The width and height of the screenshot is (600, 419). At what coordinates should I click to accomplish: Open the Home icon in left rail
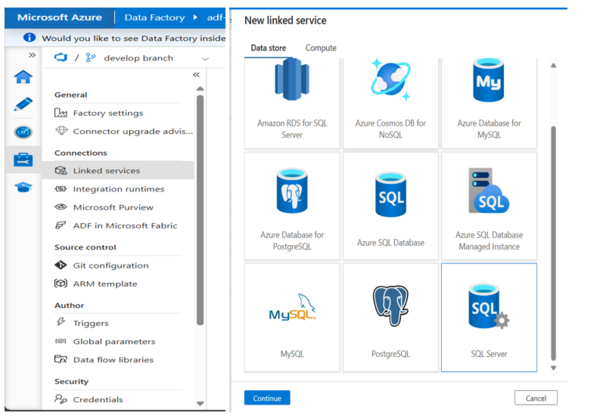click(x=22, y=77)
